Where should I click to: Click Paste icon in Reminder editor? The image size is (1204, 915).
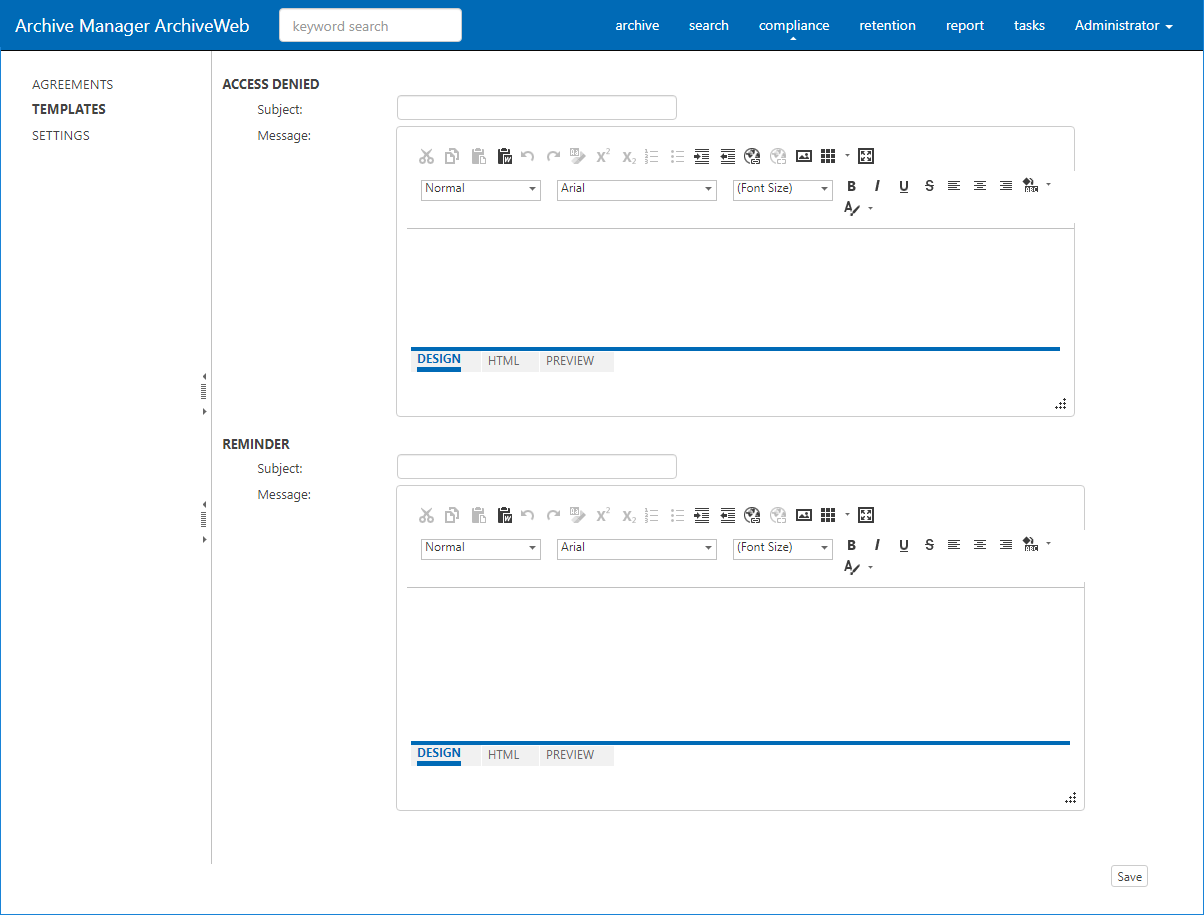pos(478,515)
